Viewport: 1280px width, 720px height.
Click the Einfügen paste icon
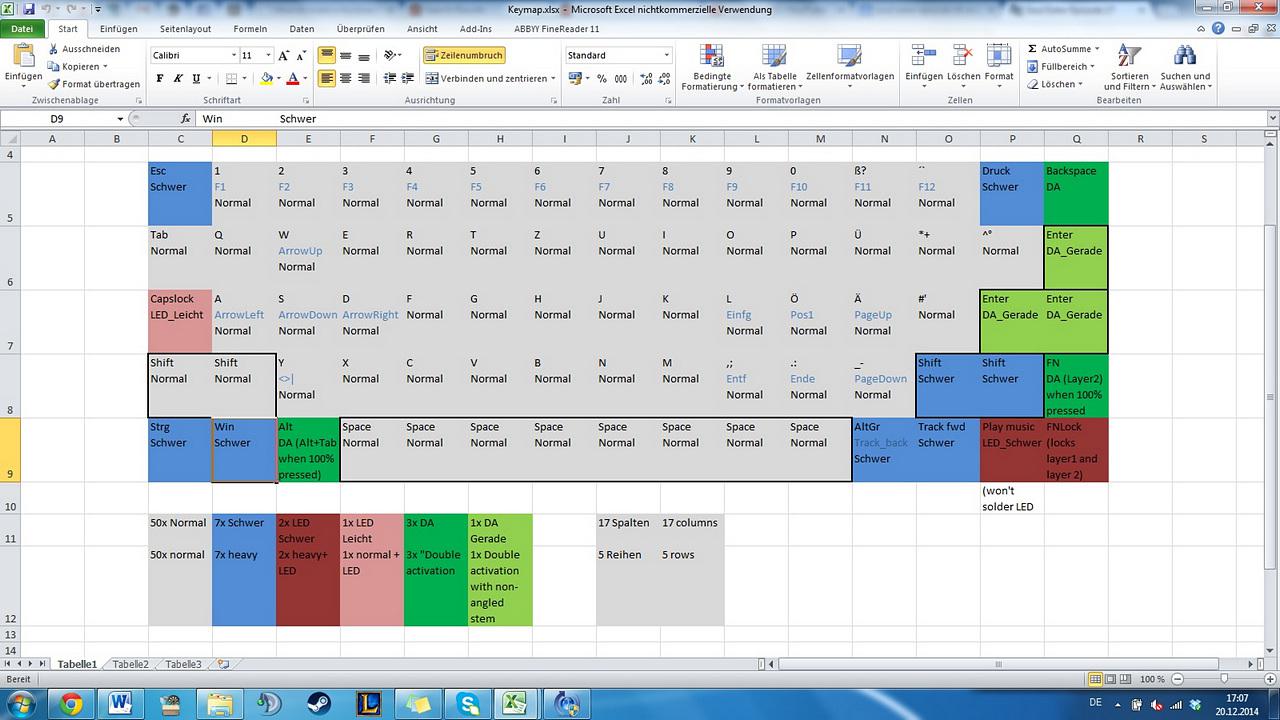23,56
